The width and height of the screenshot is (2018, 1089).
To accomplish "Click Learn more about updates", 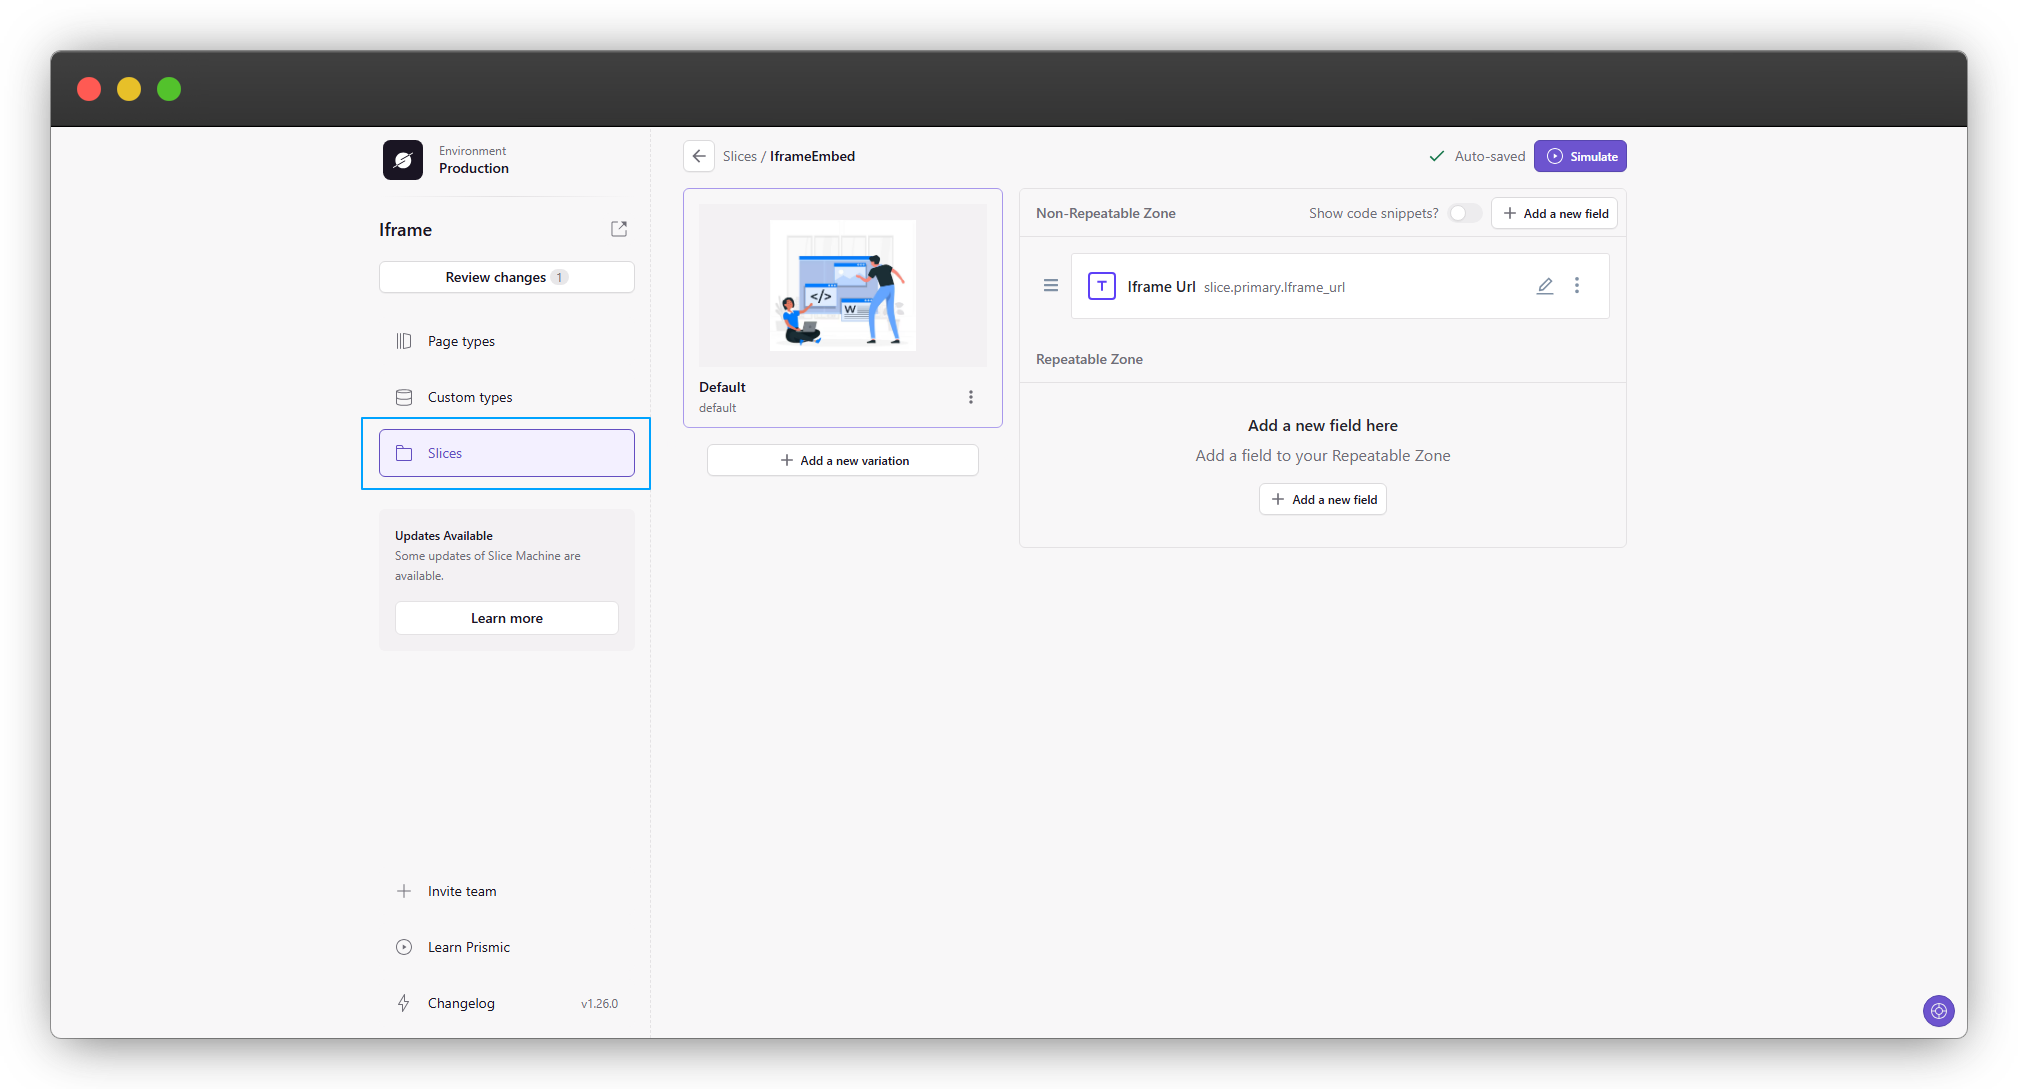I will (507, 618).
